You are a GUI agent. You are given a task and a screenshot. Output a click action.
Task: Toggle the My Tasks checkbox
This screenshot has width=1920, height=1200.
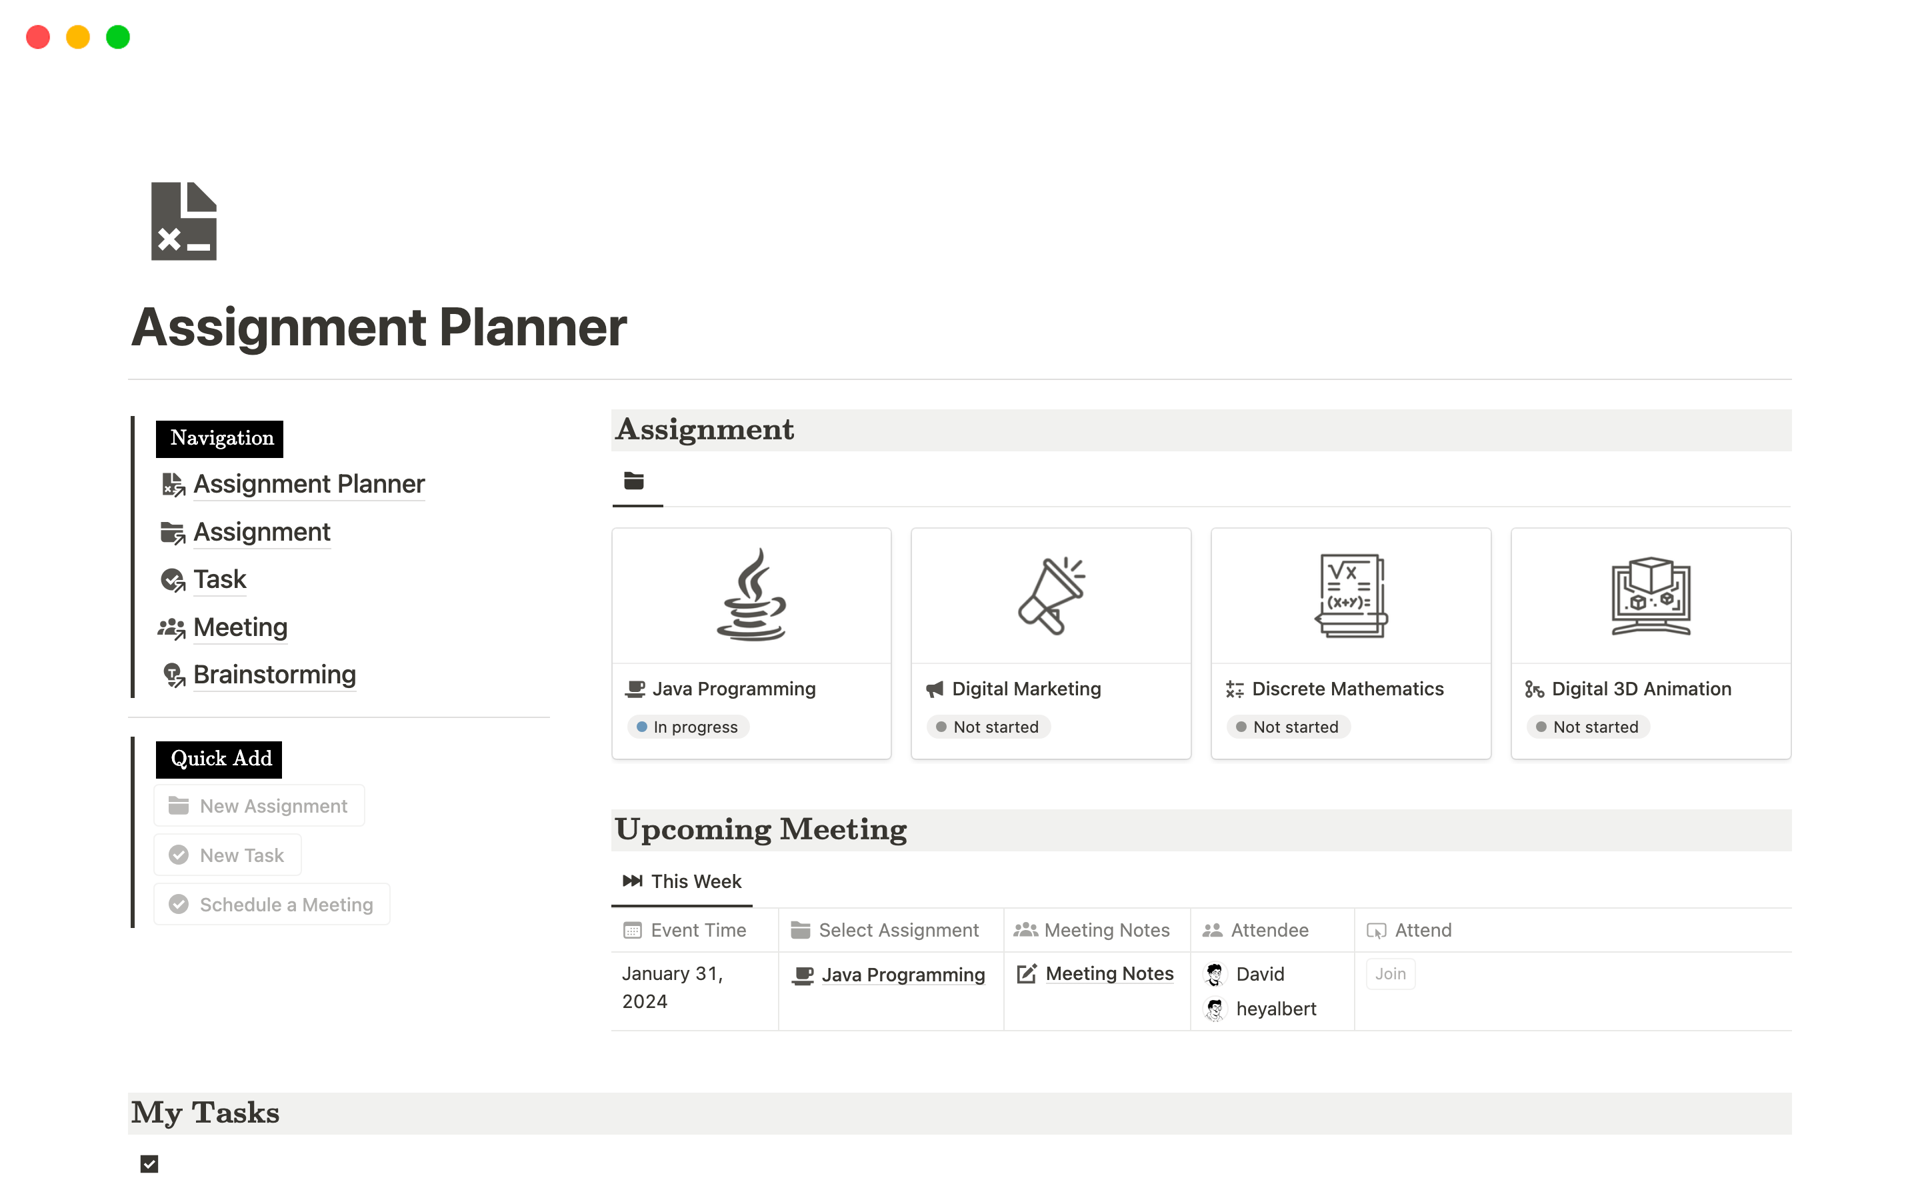point(151,1164)
